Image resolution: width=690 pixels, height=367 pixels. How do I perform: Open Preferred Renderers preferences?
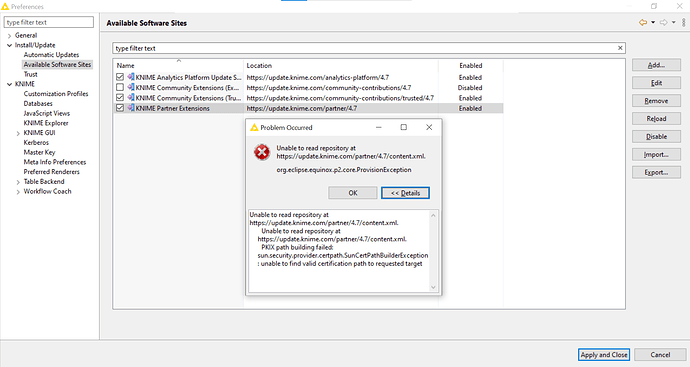point(51,172)
